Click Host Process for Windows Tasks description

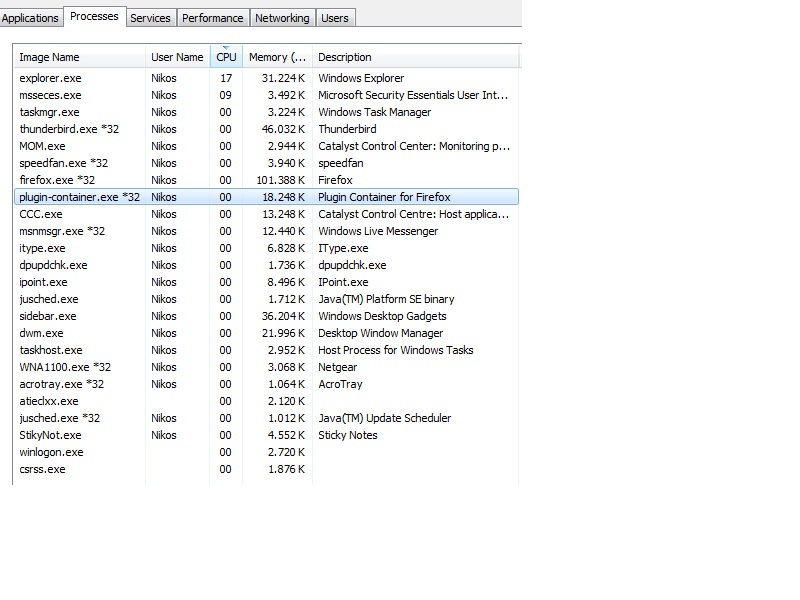pyautogui.click(x=396, y=350)
